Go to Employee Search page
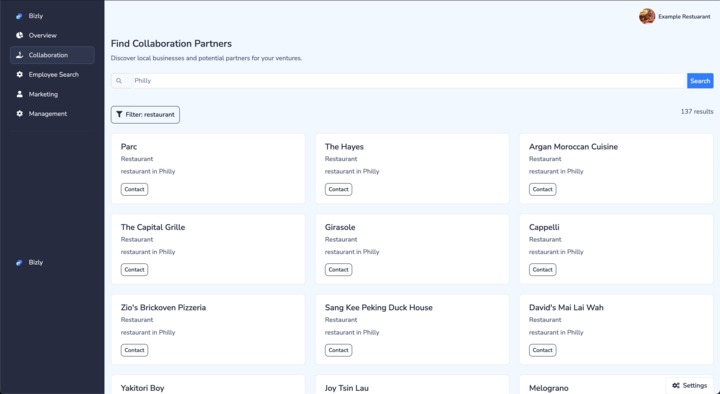The height and width of the screenshot is (394, 720). (x=52, y=74)
